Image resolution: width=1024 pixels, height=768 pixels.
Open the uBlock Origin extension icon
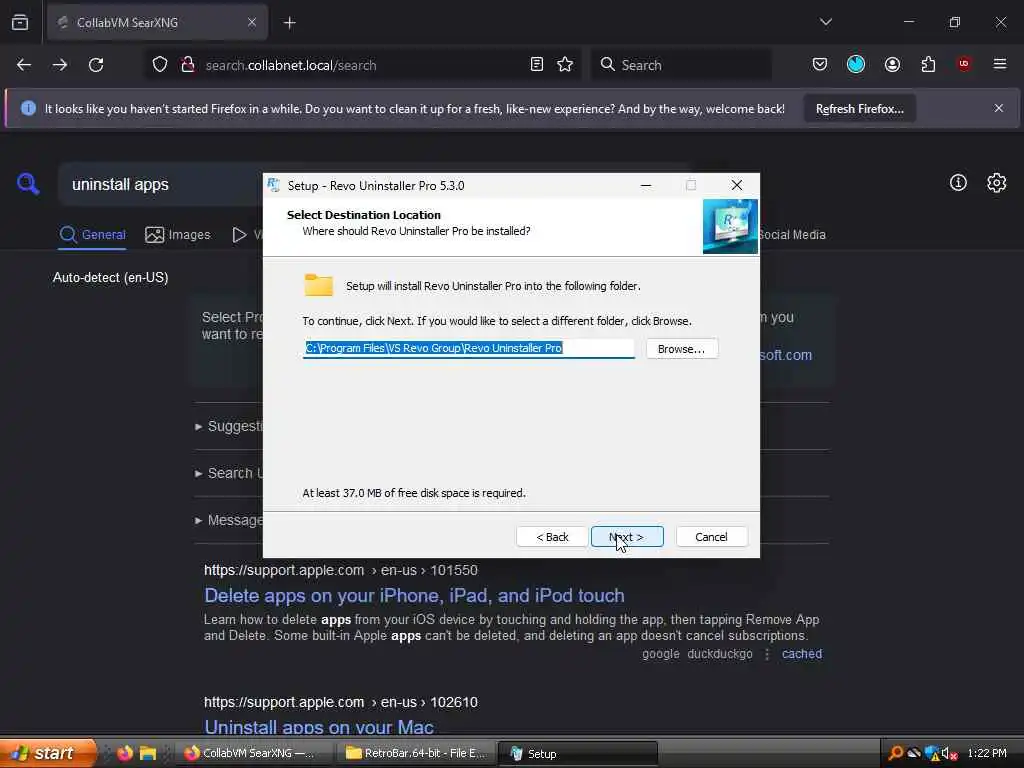pyautogui.click(x=964, y=64)
